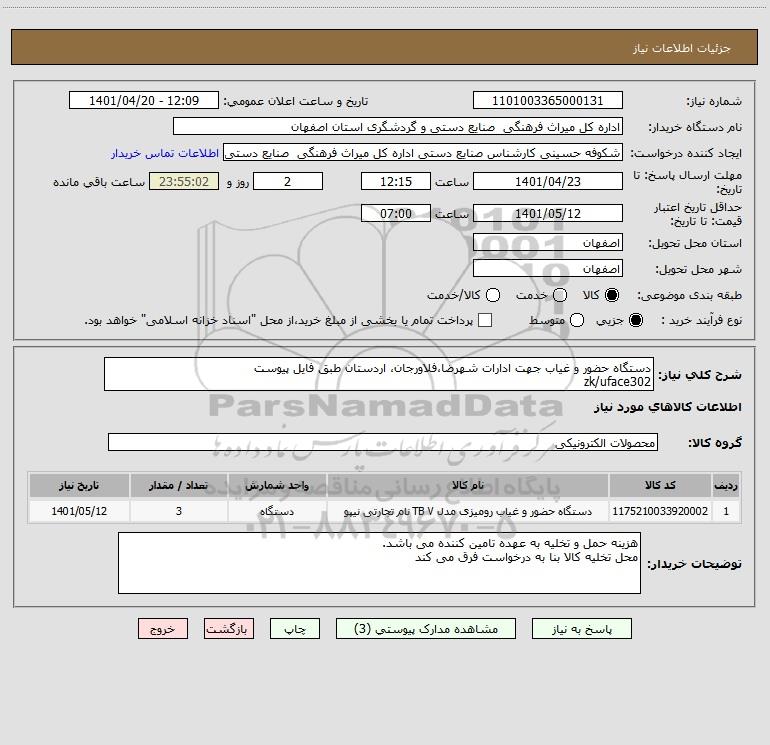Click the بازگشت back button
This screenshot has height=745, width=770.
(229, 629)
